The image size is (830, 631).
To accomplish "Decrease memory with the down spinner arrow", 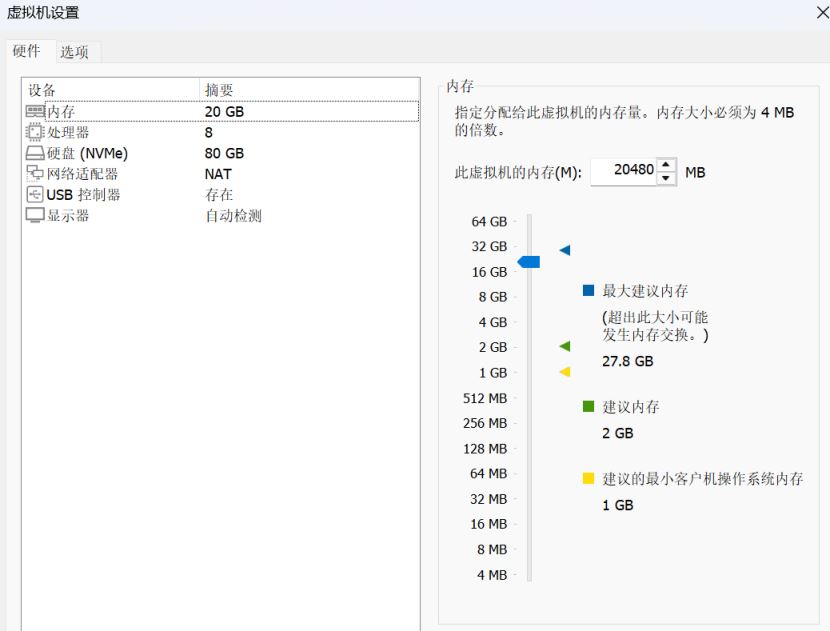I will pos(666,178).
